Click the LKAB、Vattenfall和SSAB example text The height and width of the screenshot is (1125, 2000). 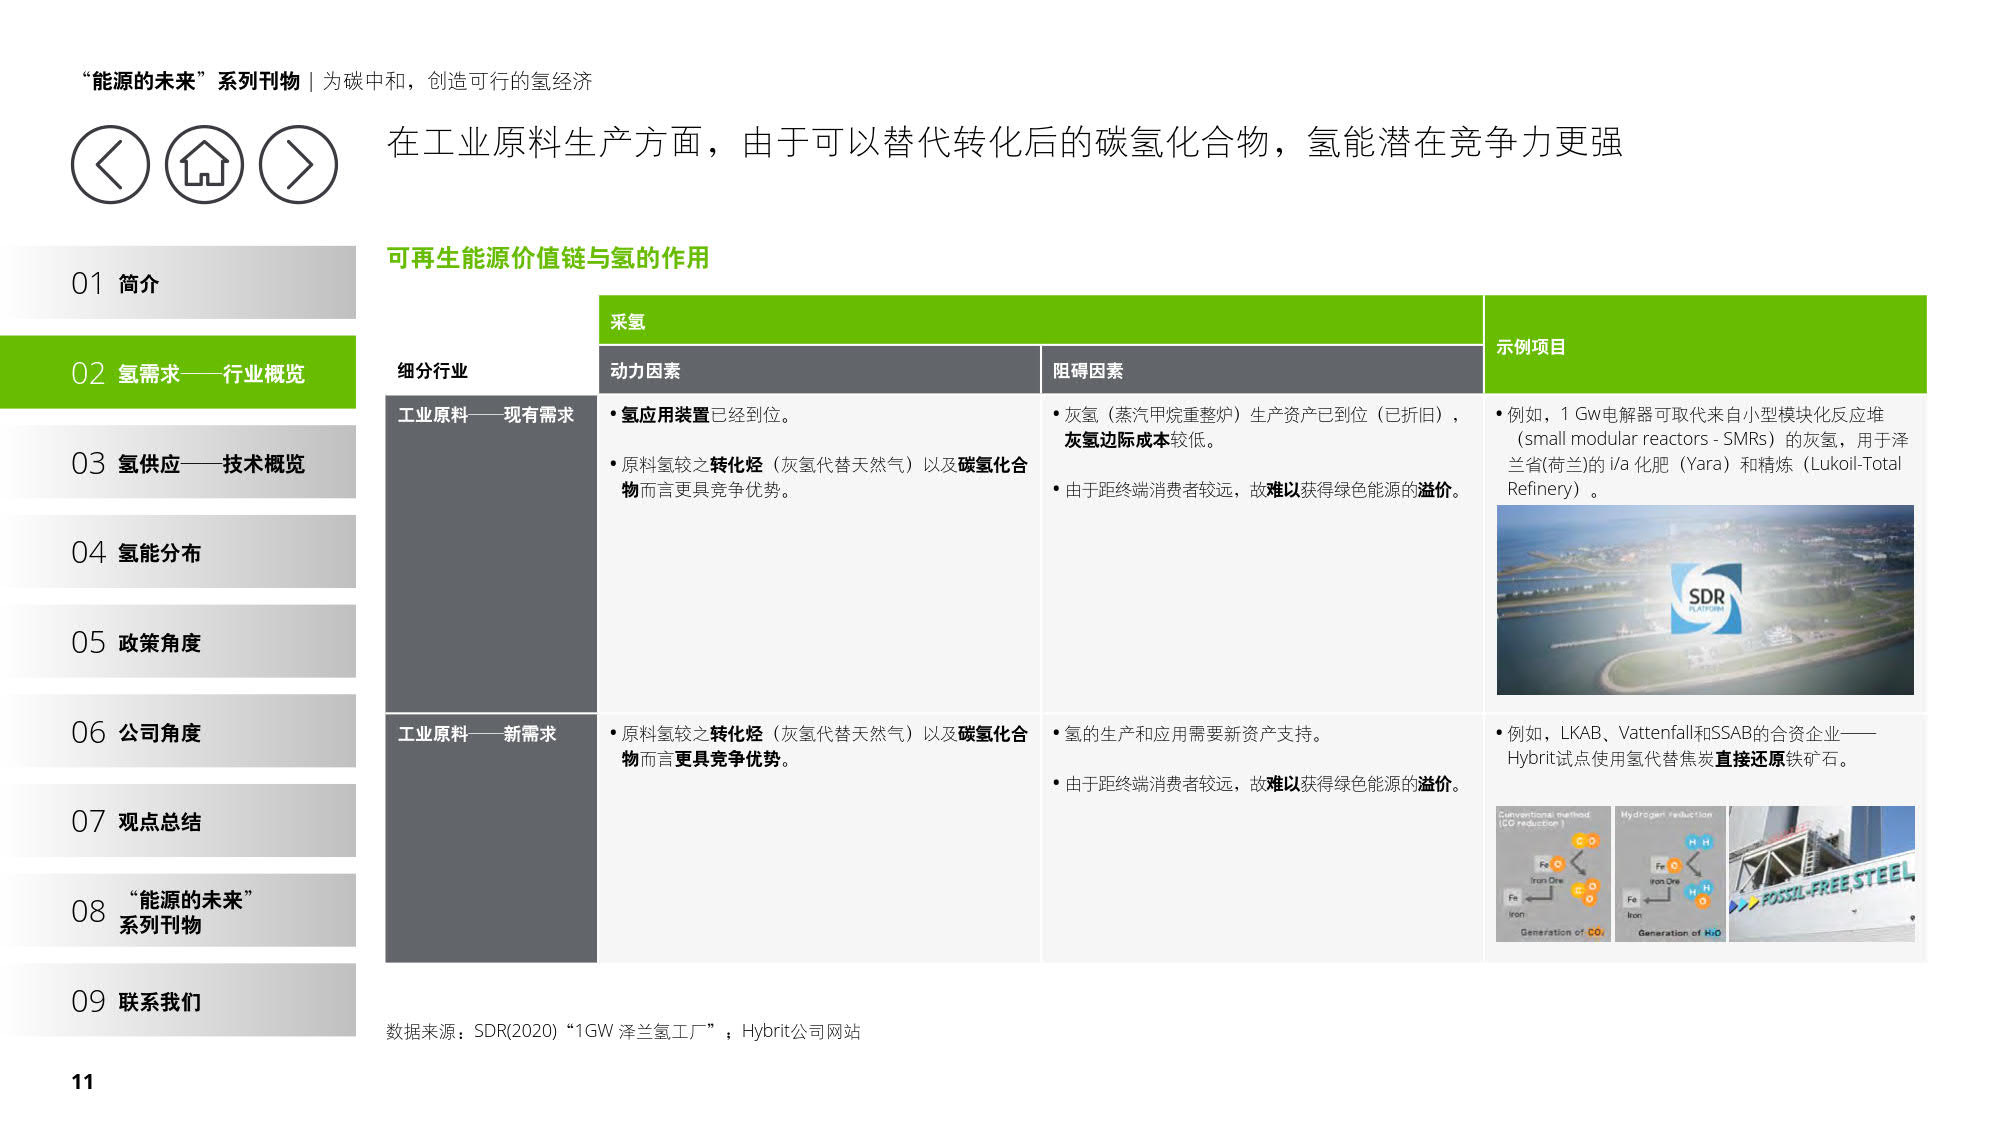(x=1685, y=746)
